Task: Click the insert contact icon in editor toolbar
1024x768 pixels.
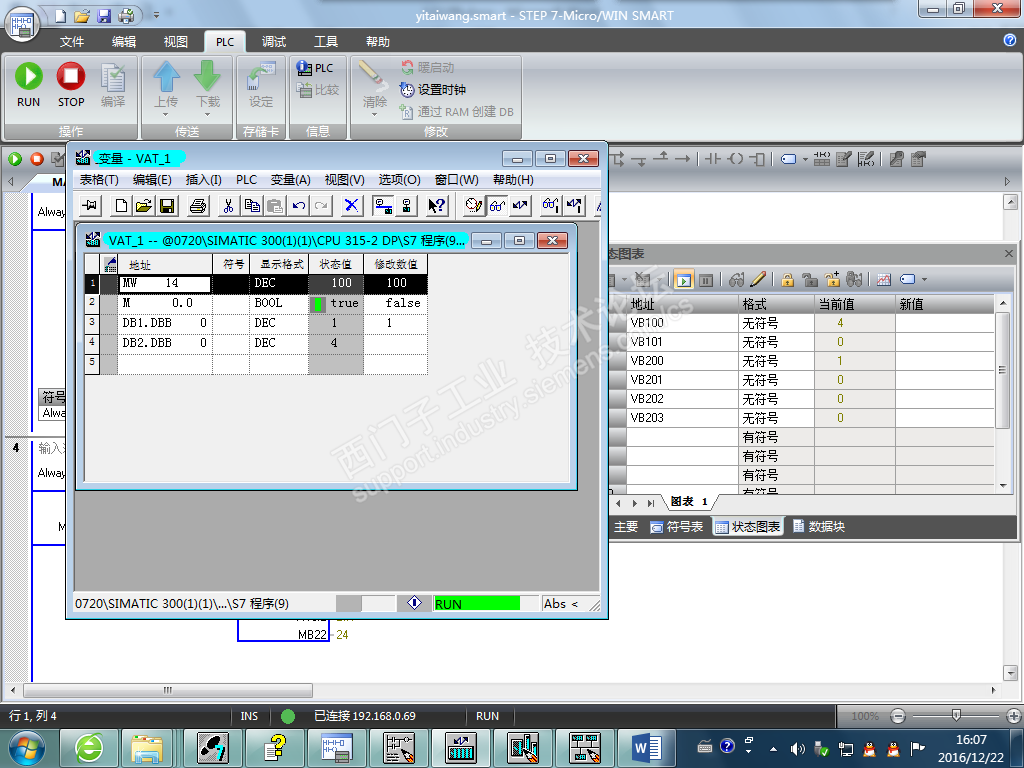Action: 712,159
